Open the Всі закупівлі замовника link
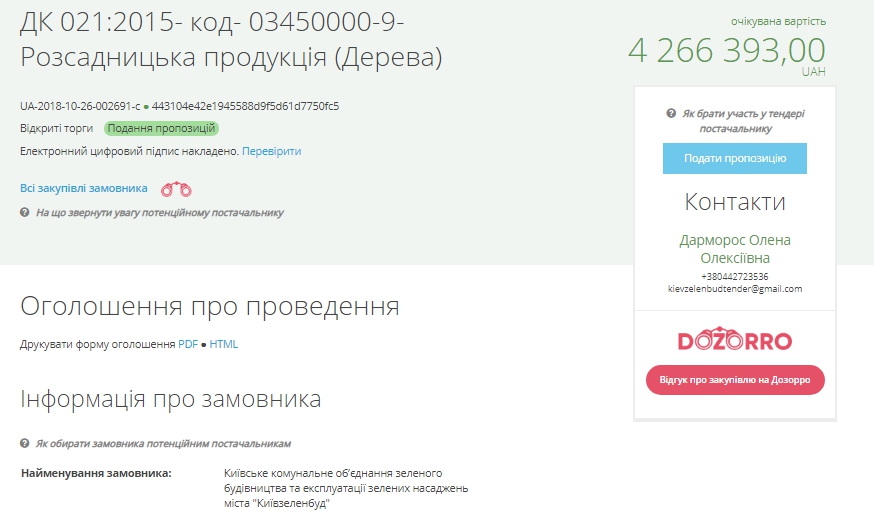The width and height of the screenshot is (874, 518). coord(84,189)
